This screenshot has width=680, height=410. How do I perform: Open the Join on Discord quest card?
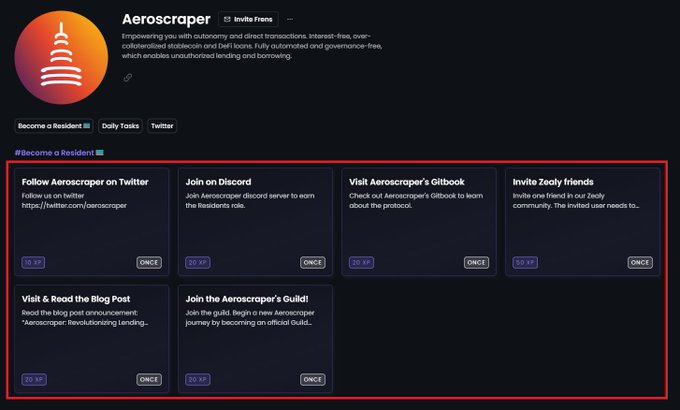(x=255, y=222)
